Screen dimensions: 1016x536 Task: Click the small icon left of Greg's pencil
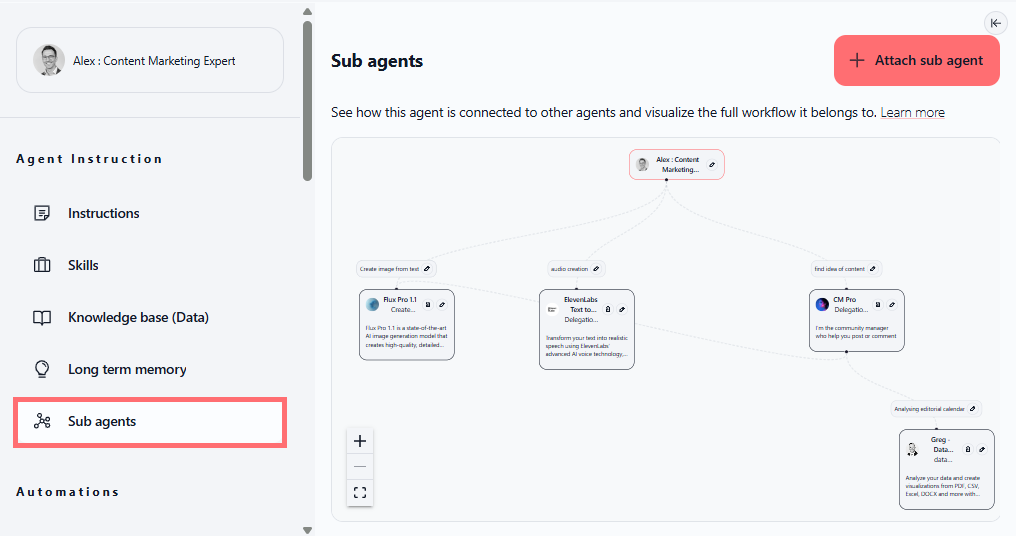click(x=968, y=449)
